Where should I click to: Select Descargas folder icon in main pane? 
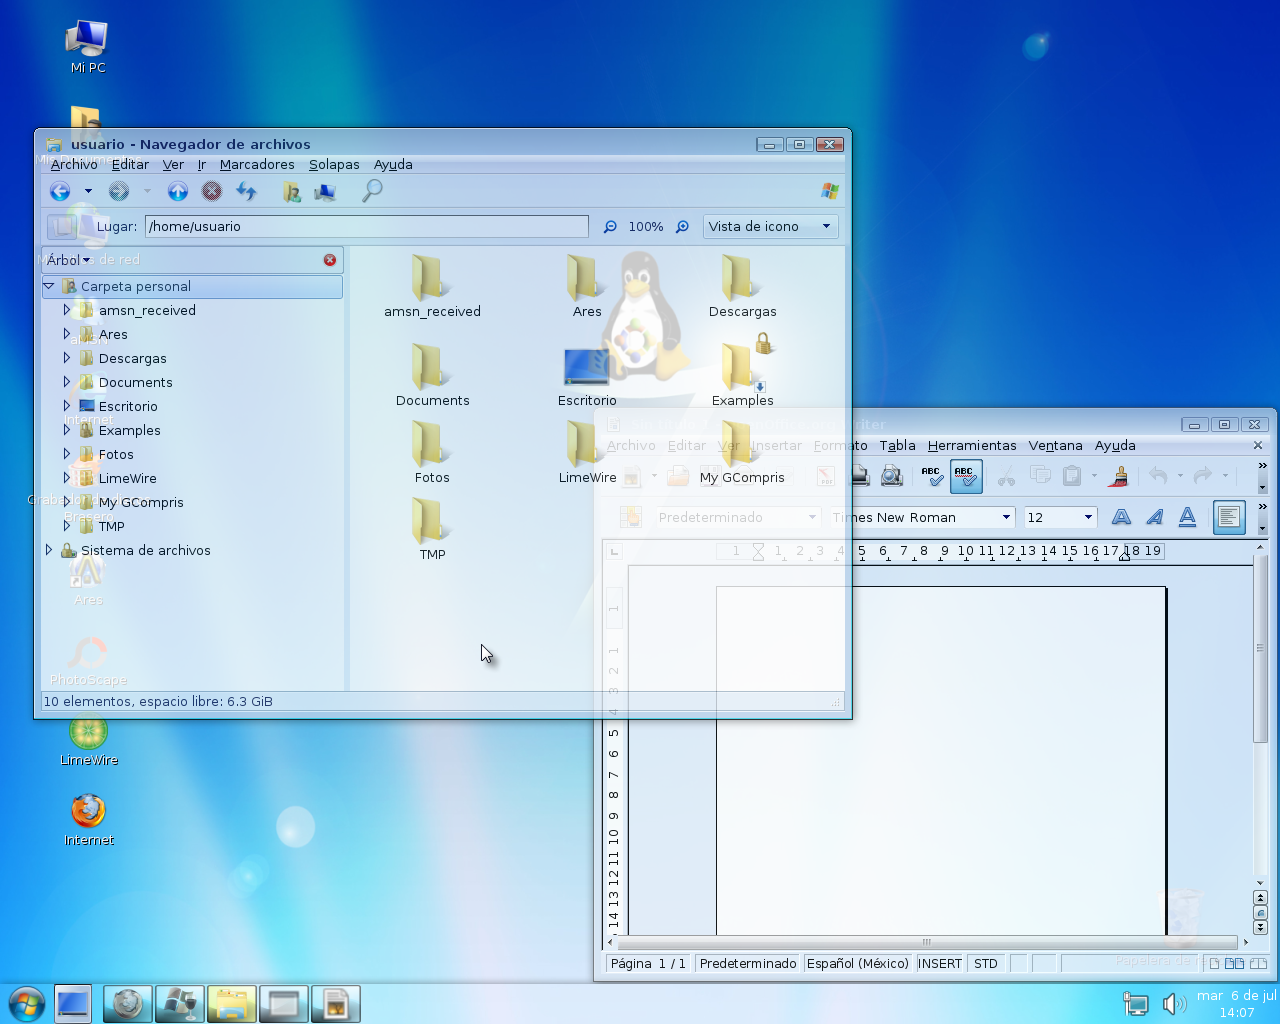742,277
